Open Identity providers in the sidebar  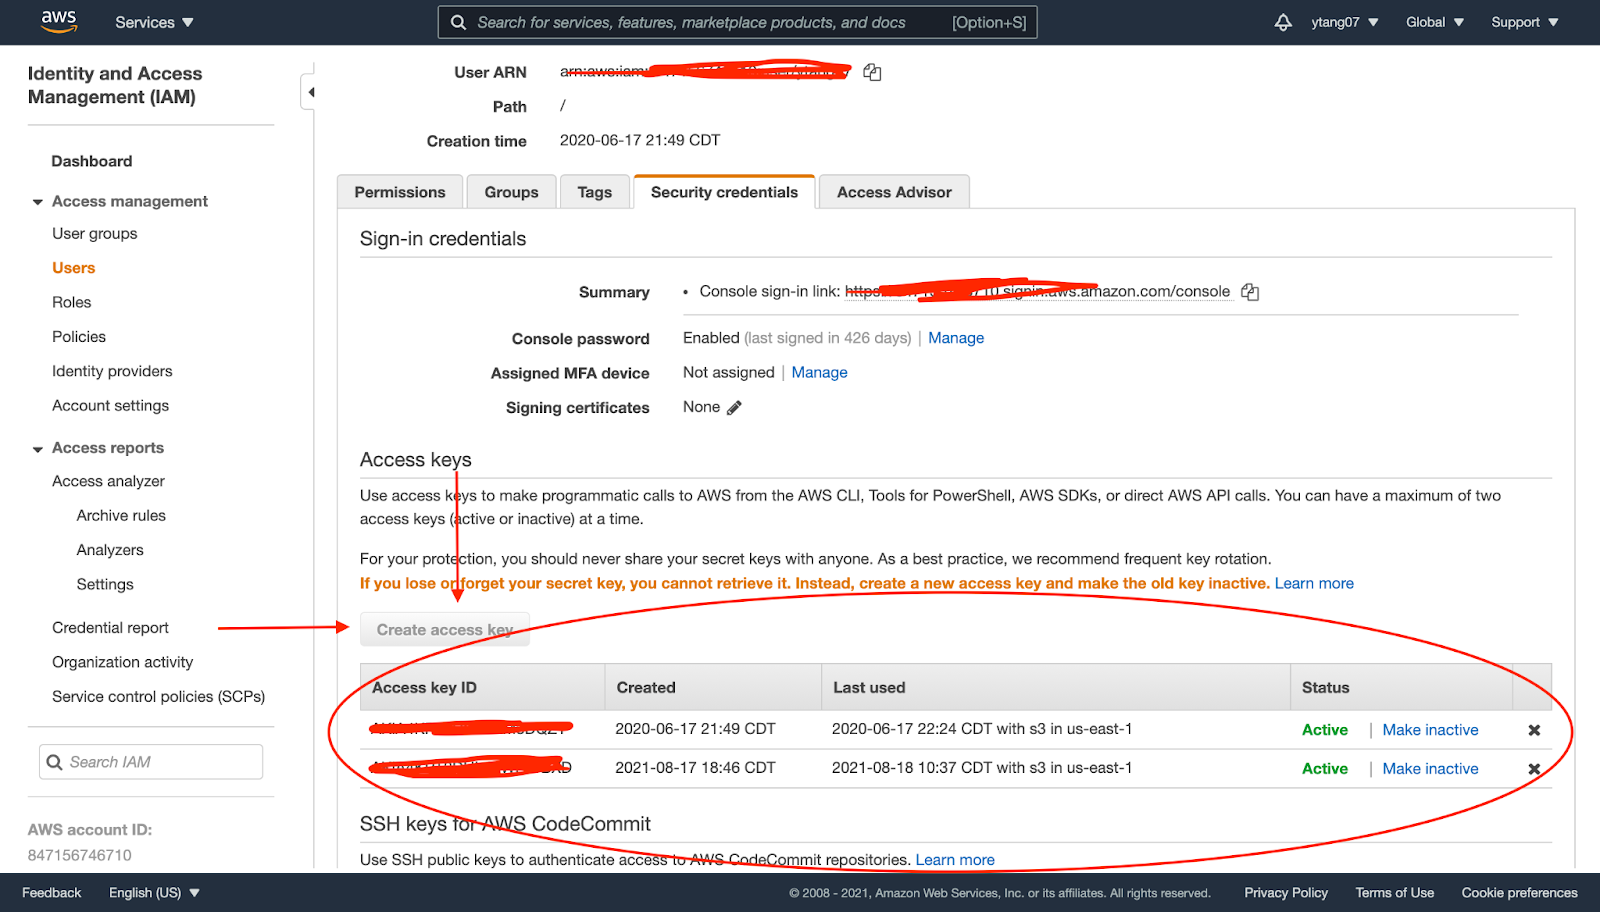click(x=112, y=371)
